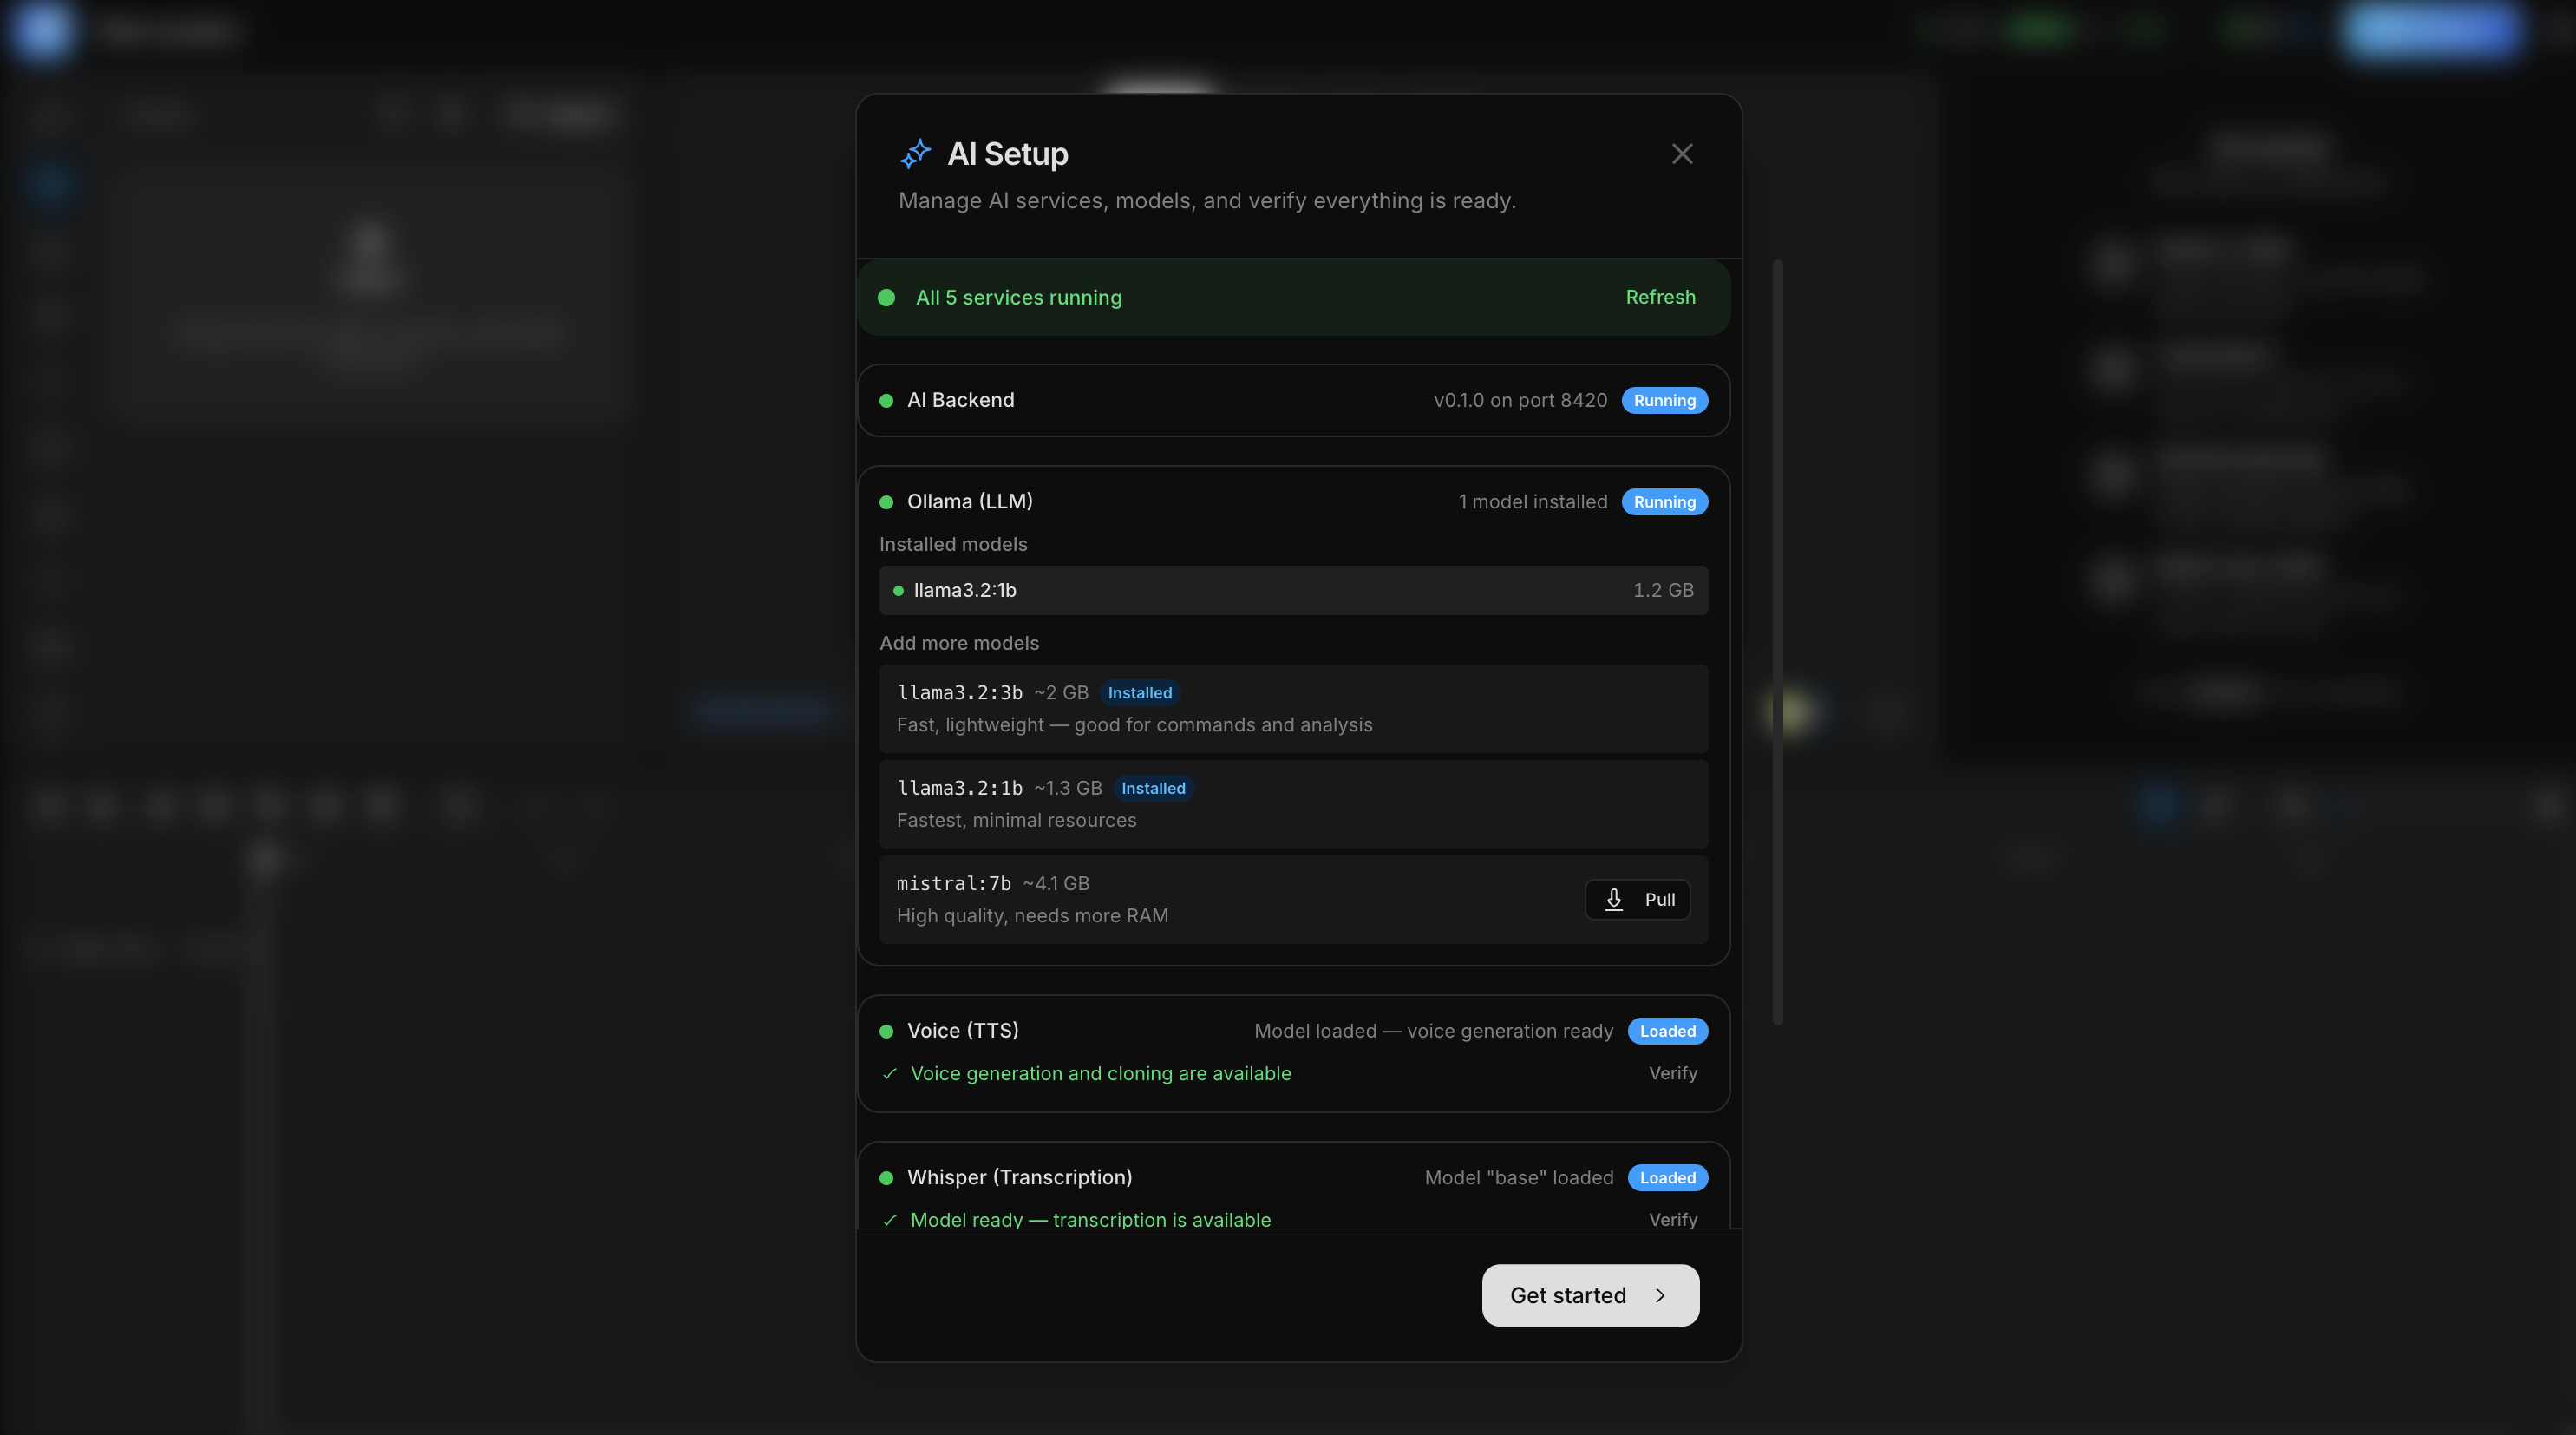The image size is (2576, 1435).
Task: Select the llama3.2:1b installed model row
Action: pyautogui.click(x=1293, y=590)
